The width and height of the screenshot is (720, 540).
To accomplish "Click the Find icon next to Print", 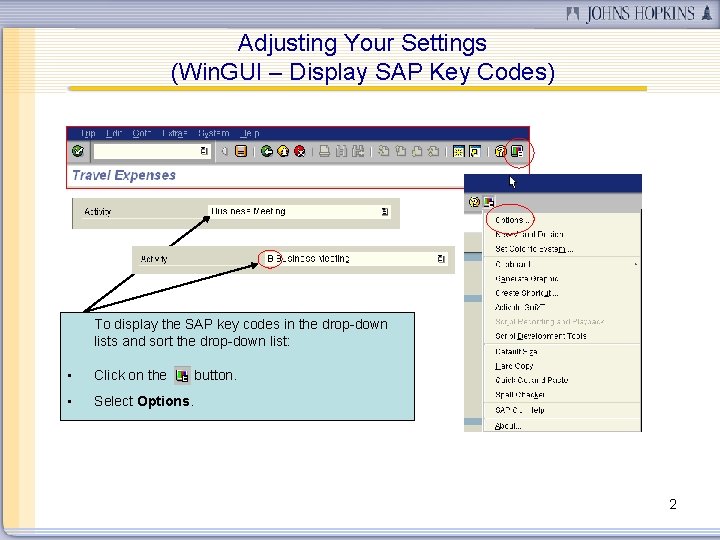I will 341,151.
